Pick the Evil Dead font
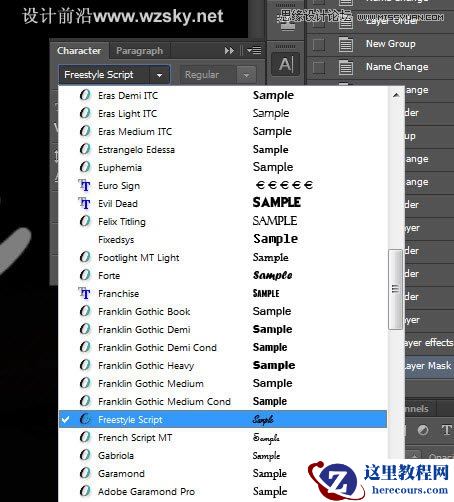Viewport: 454px width, 502px height. [223, 203]
